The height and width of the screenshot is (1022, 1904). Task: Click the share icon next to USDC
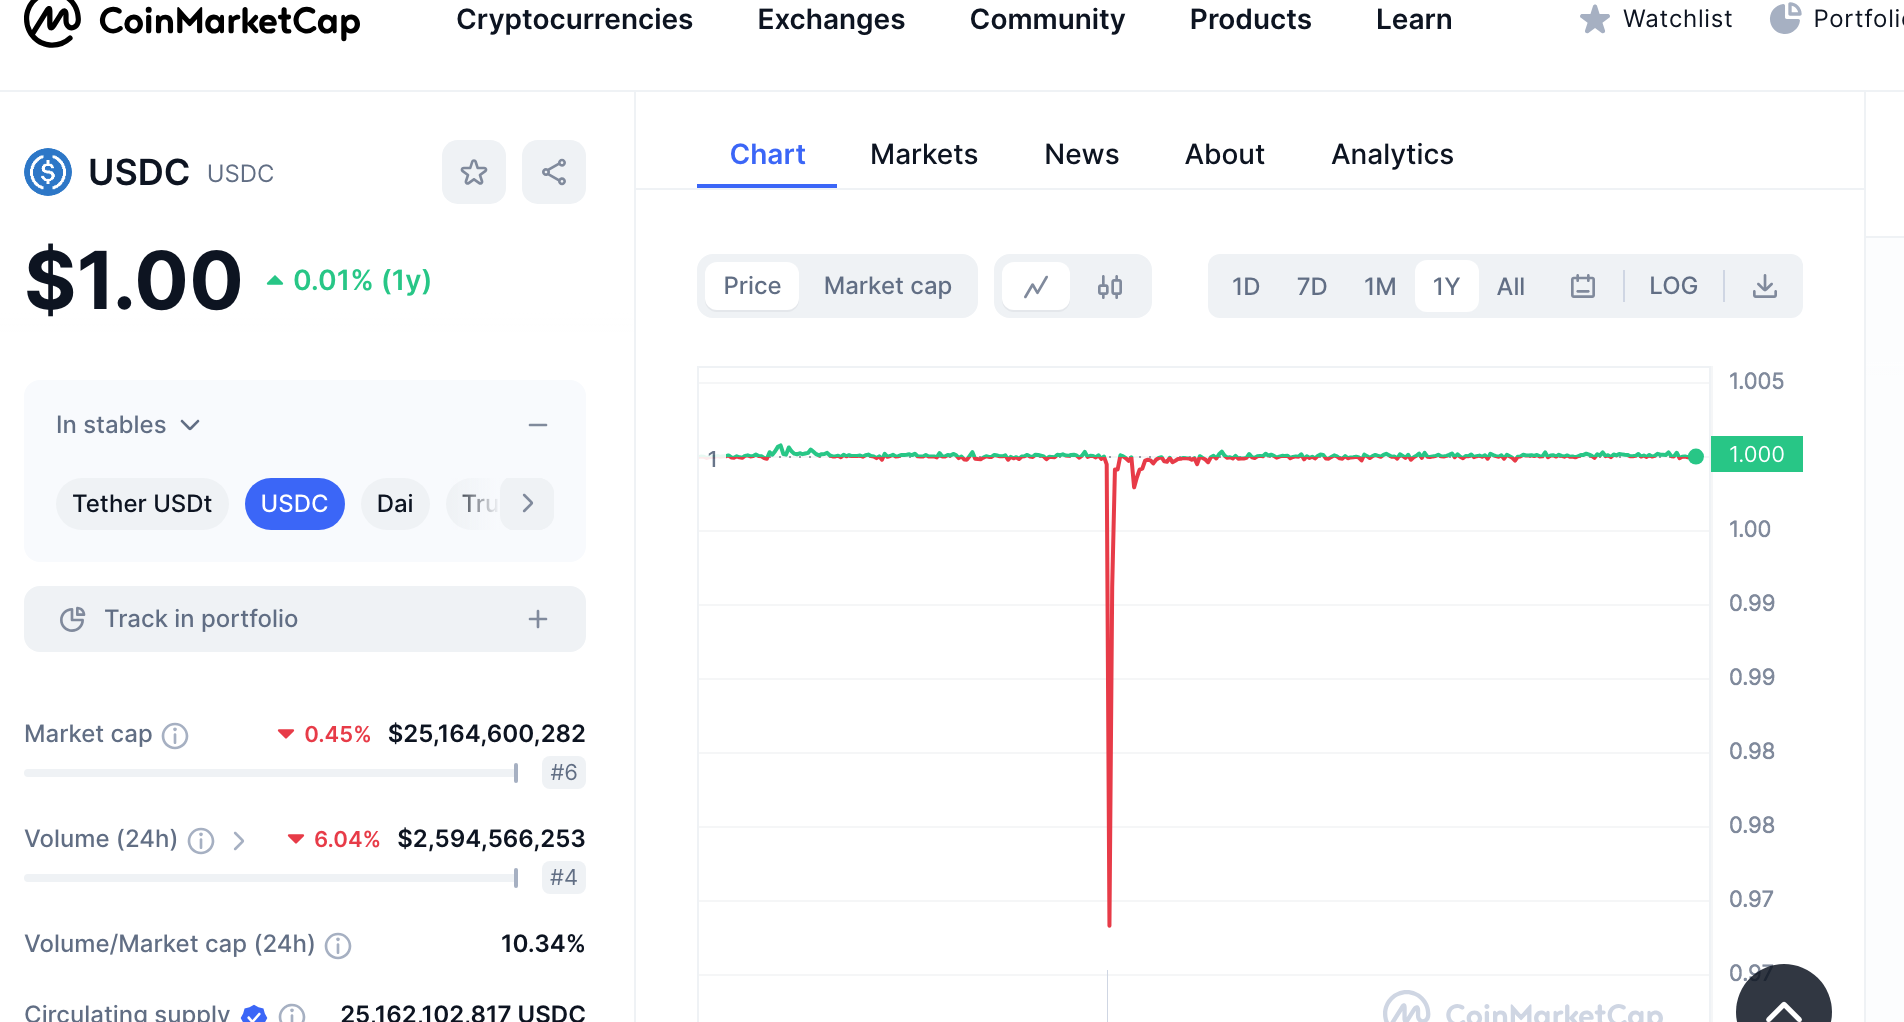pyautogui.click(x=554, y=172)
